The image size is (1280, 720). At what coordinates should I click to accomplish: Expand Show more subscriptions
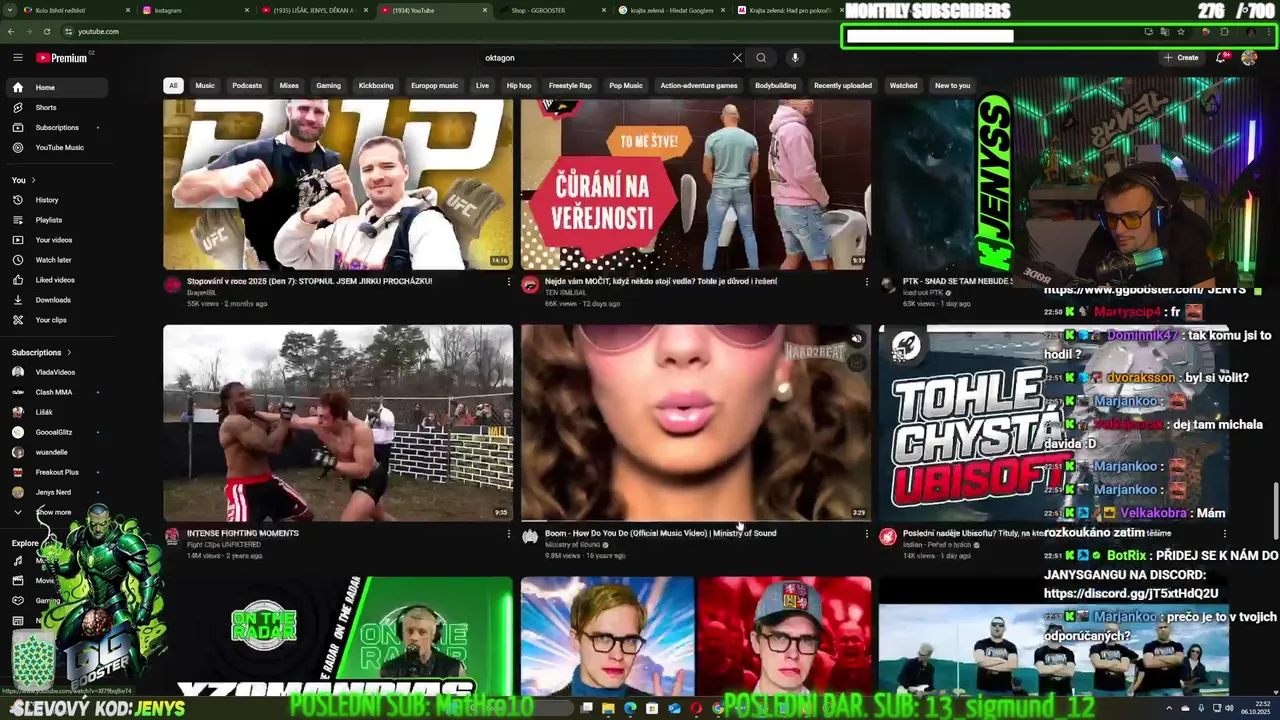(53, 512)
